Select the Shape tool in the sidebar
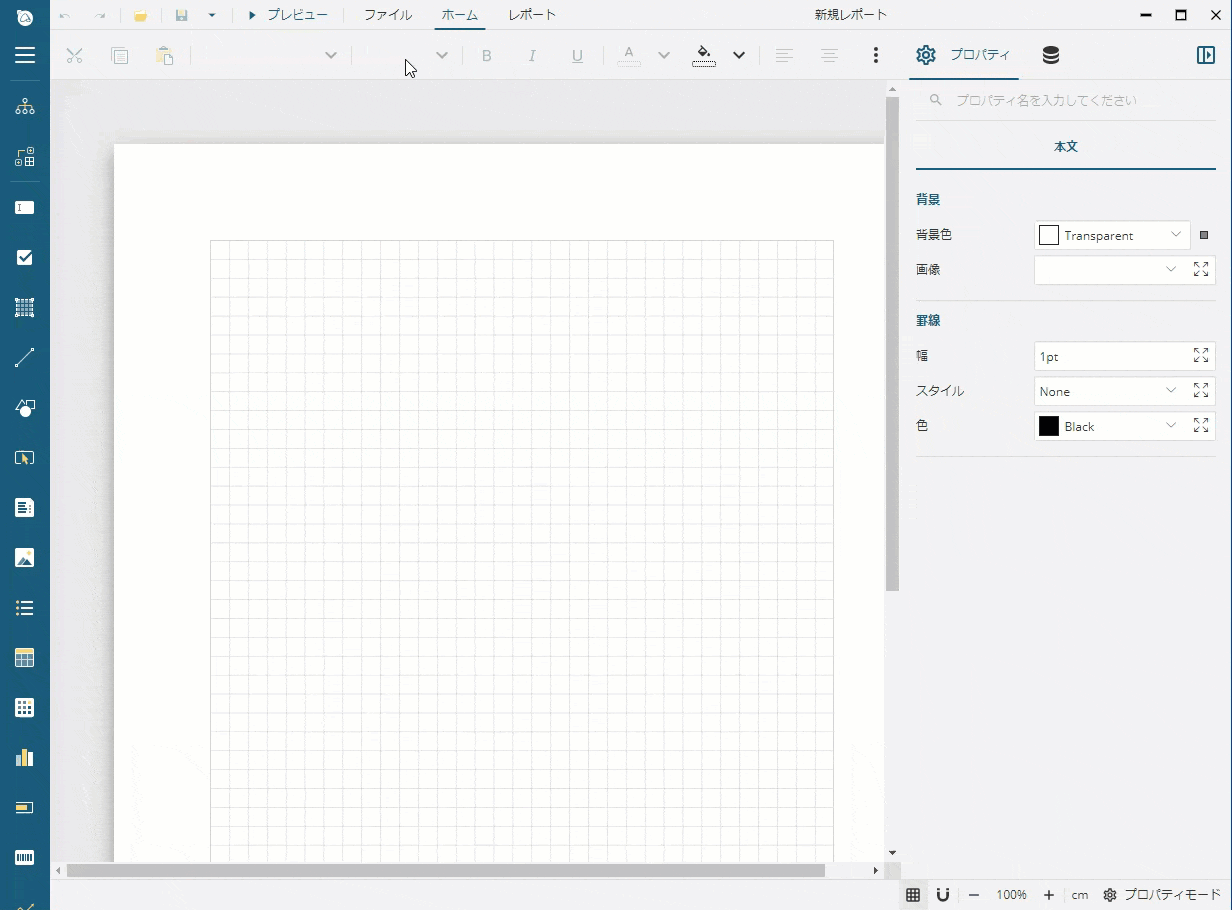This screenshot has height=910, width=1232. (x=24, y=407)
